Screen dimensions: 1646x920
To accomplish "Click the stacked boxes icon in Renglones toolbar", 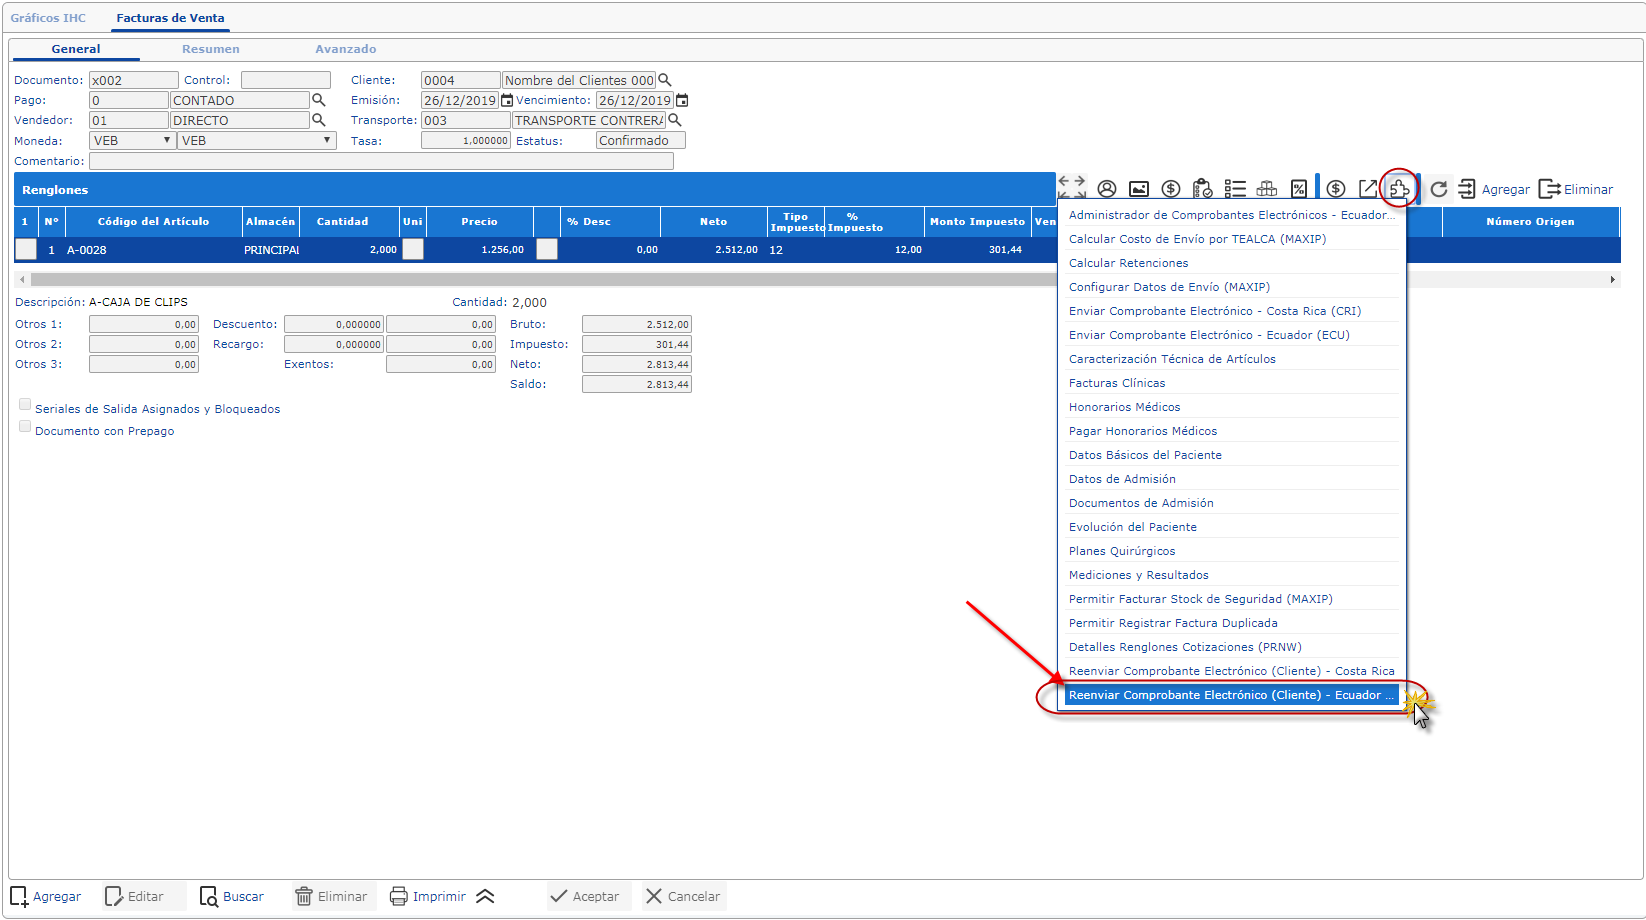I will pyautogui.click(x=1267, y=189).
